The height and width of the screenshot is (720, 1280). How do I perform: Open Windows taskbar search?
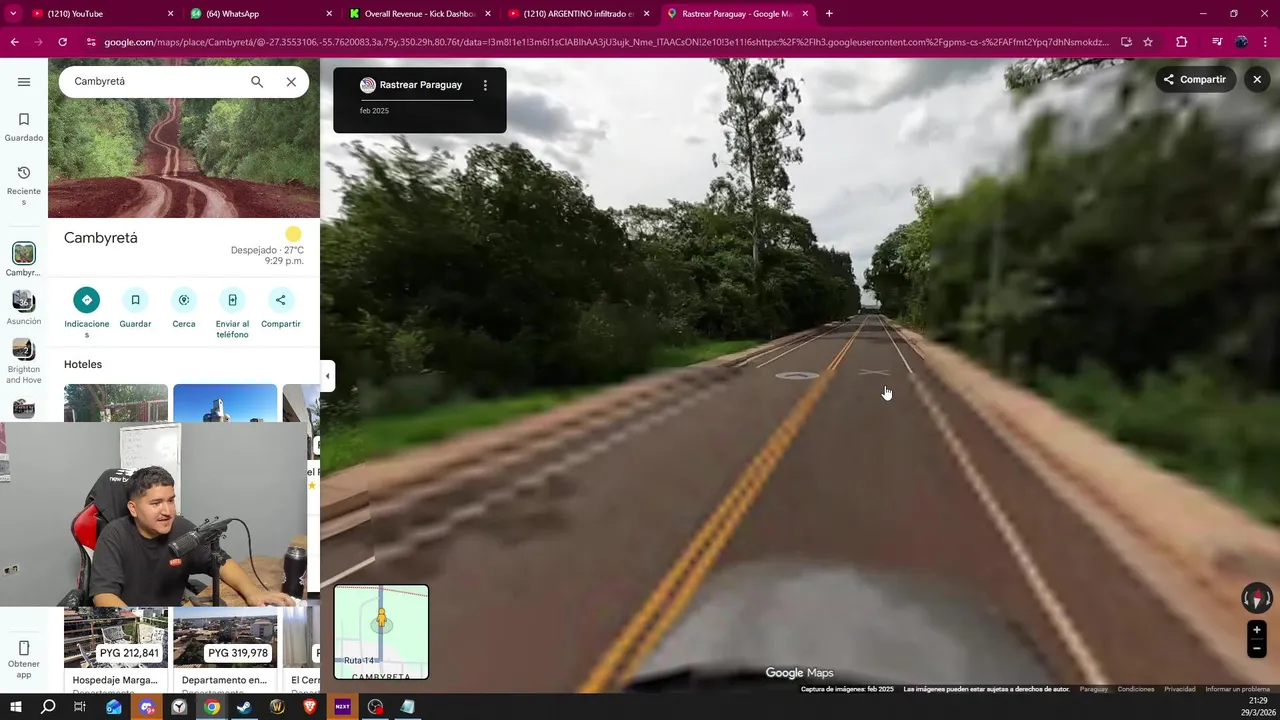(x=48, y=707)
